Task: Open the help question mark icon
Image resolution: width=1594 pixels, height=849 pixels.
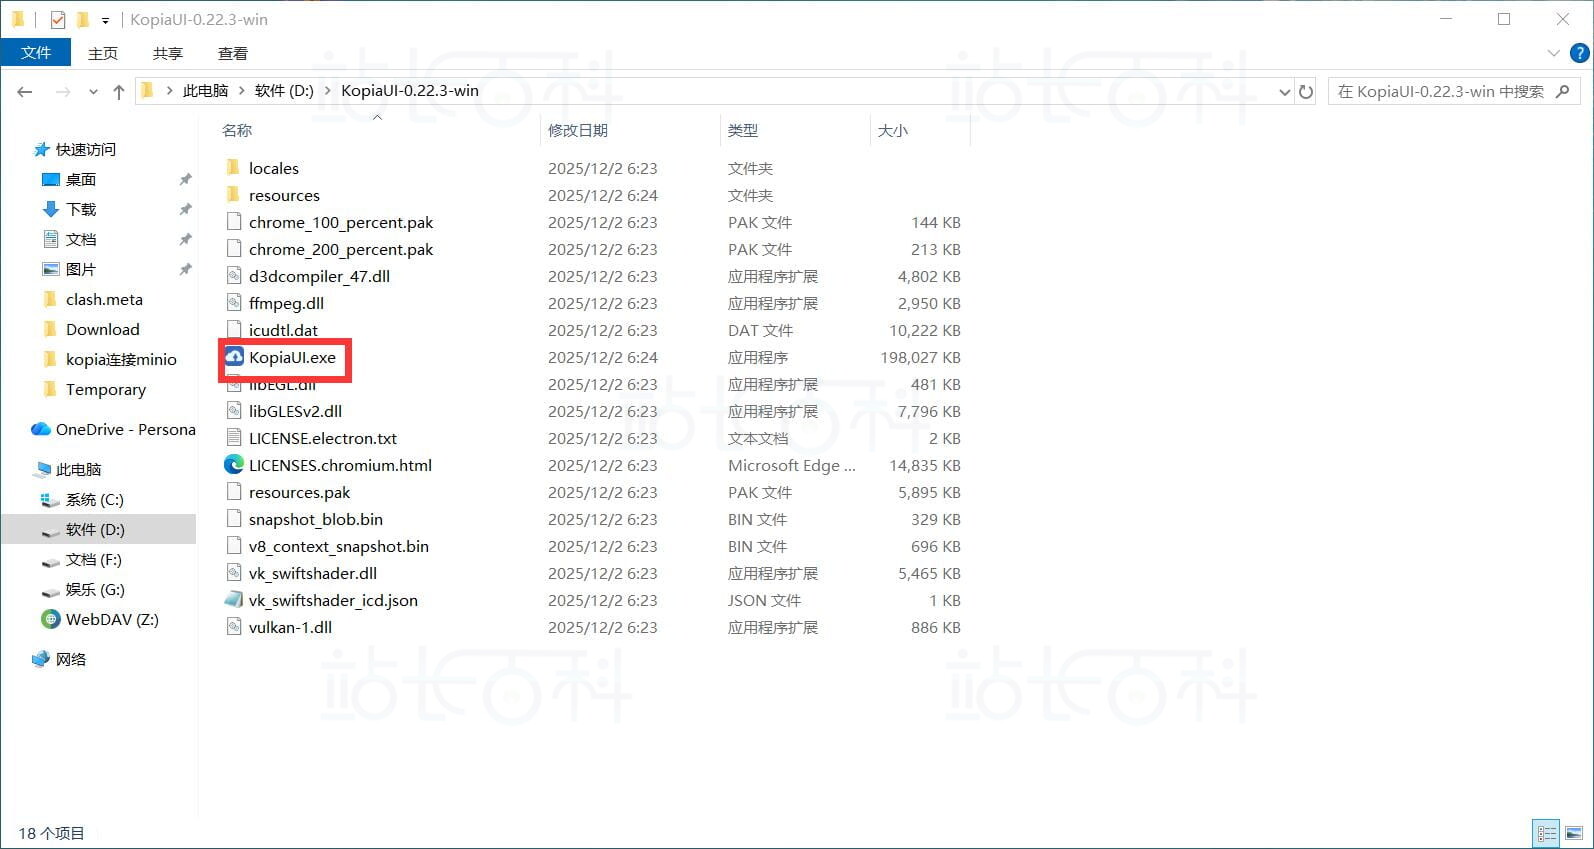Action: pos(1580,53)
